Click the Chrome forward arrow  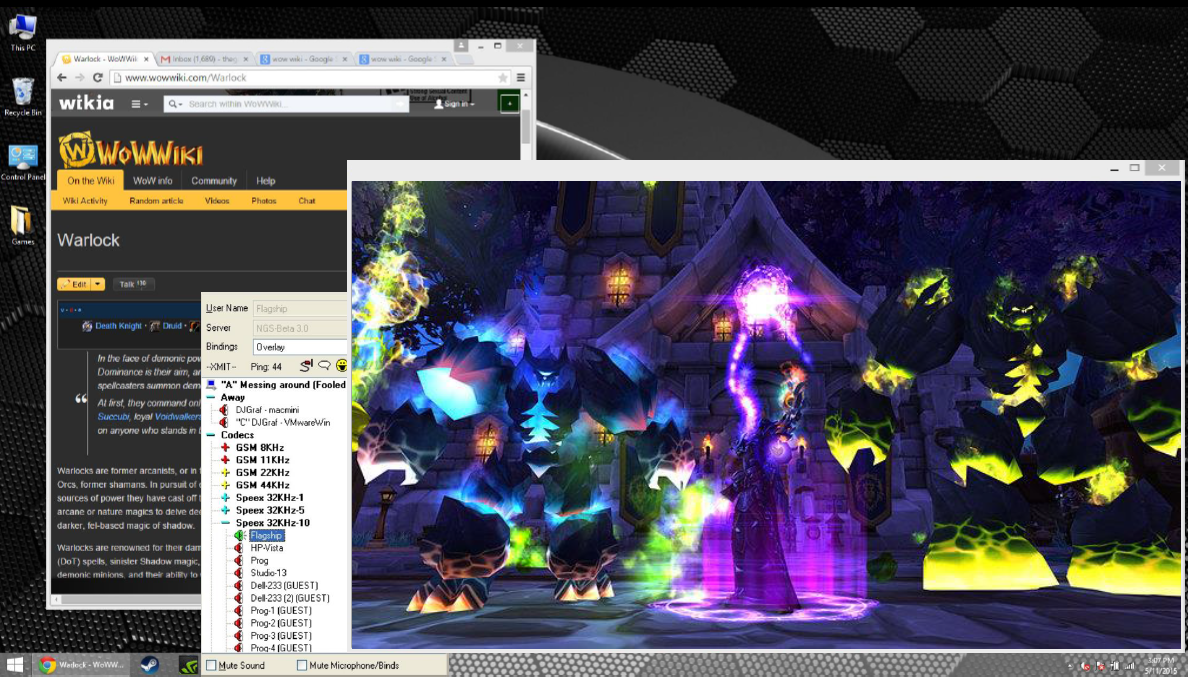(x=80, y=77)
